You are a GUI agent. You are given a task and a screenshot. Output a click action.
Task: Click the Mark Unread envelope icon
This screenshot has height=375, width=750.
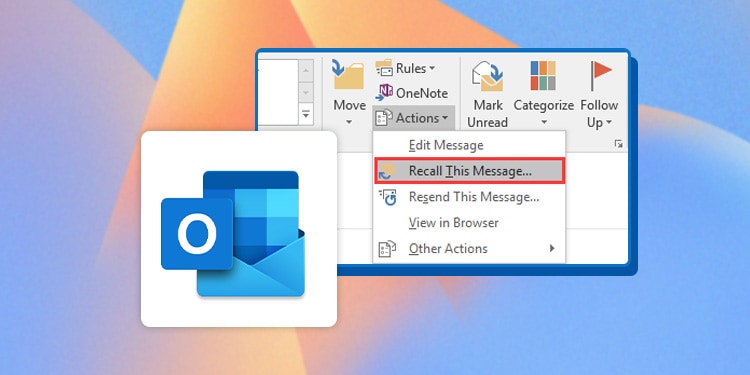coord(487,76)
